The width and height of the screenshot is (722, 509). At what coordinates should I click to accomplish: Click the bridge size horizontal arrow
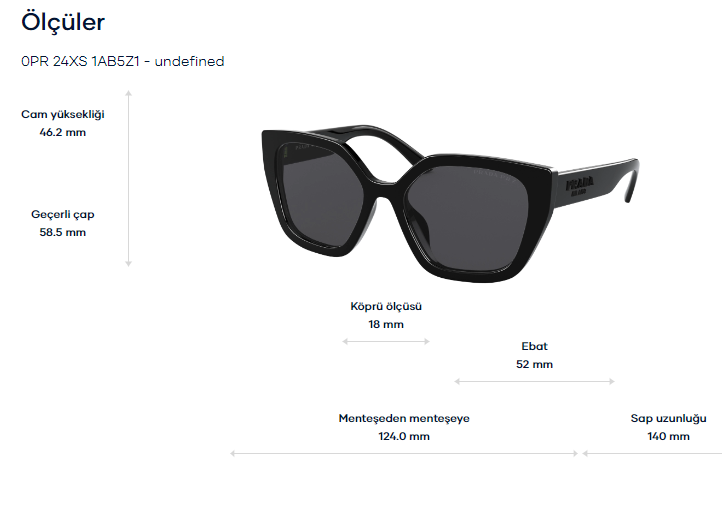coord(386,341)
